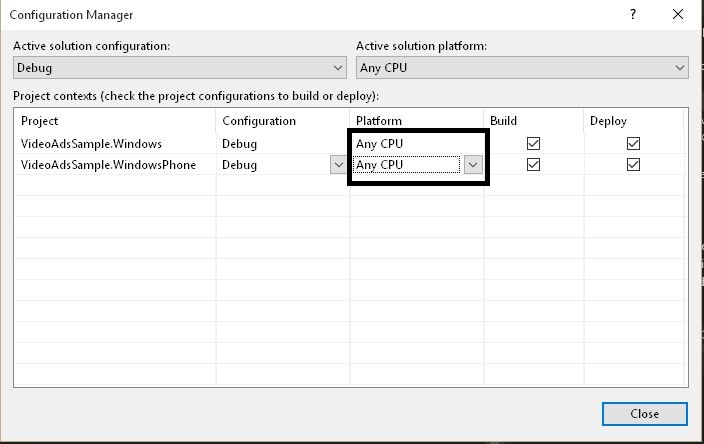Select the VideoAdsSample.Windows project row
The image size is (704, 444).
coord(91,144)
